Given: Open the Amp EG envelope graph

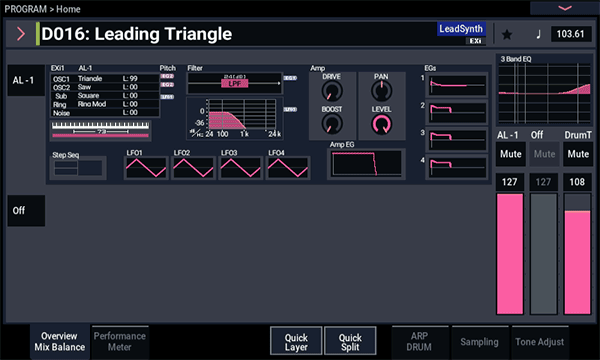Looking at the screenshot, I should (x=366, y=164).
